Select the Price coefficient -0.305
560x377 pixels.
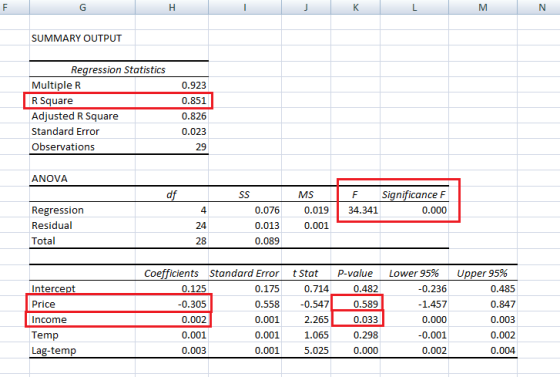(192, 304)
